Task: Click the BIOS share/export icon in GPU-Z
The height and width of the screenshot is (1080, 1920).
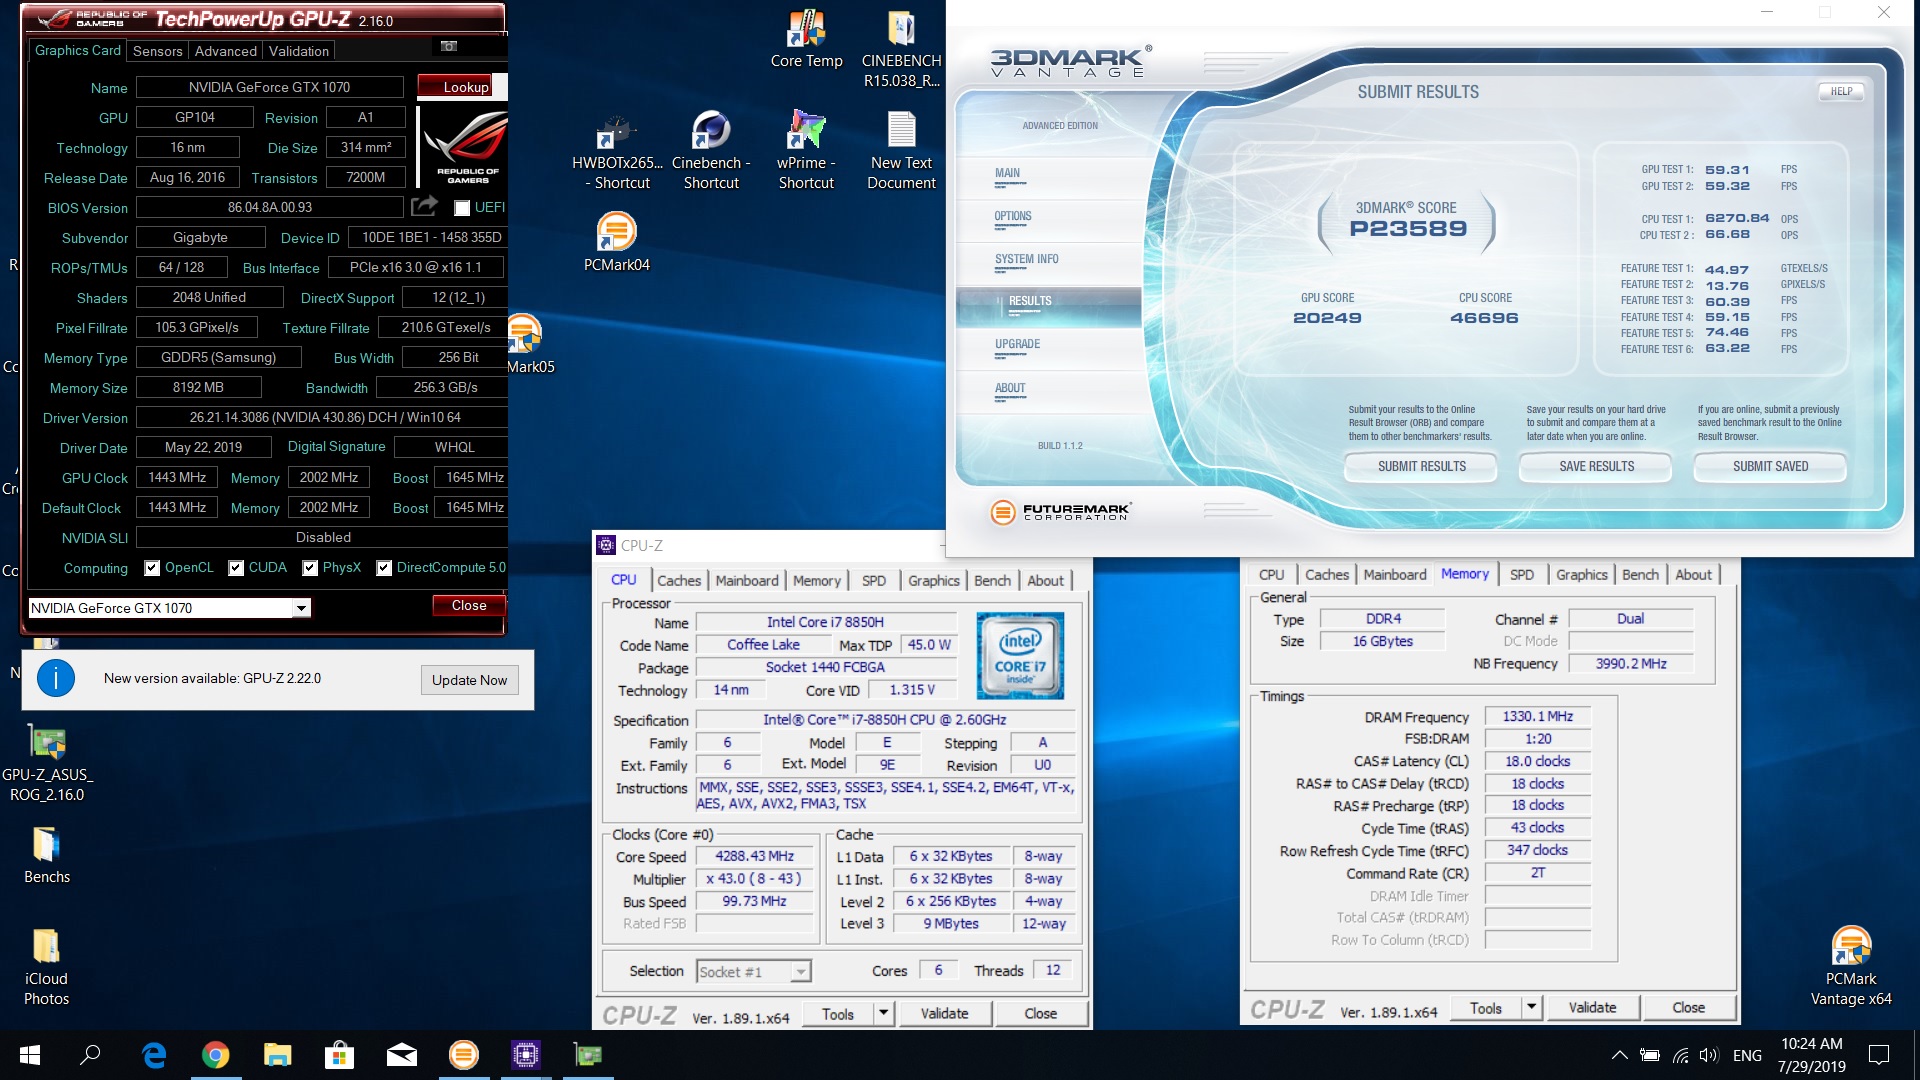Action: (x=424, y=206)
